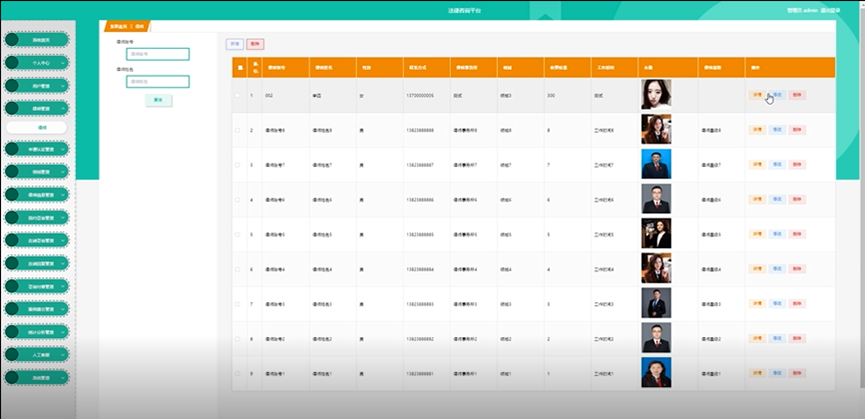Image resolution: width=865 pixels, height=419 pixels.
Task: Open the 系统管理 menu label
Action: (x=41, y=378)
